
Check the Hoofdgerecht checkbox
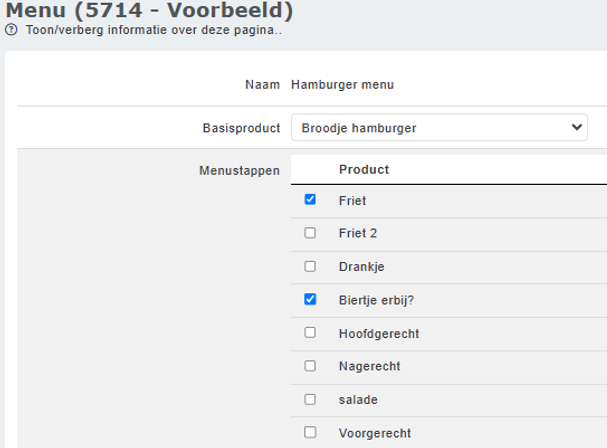coord(310,332)
